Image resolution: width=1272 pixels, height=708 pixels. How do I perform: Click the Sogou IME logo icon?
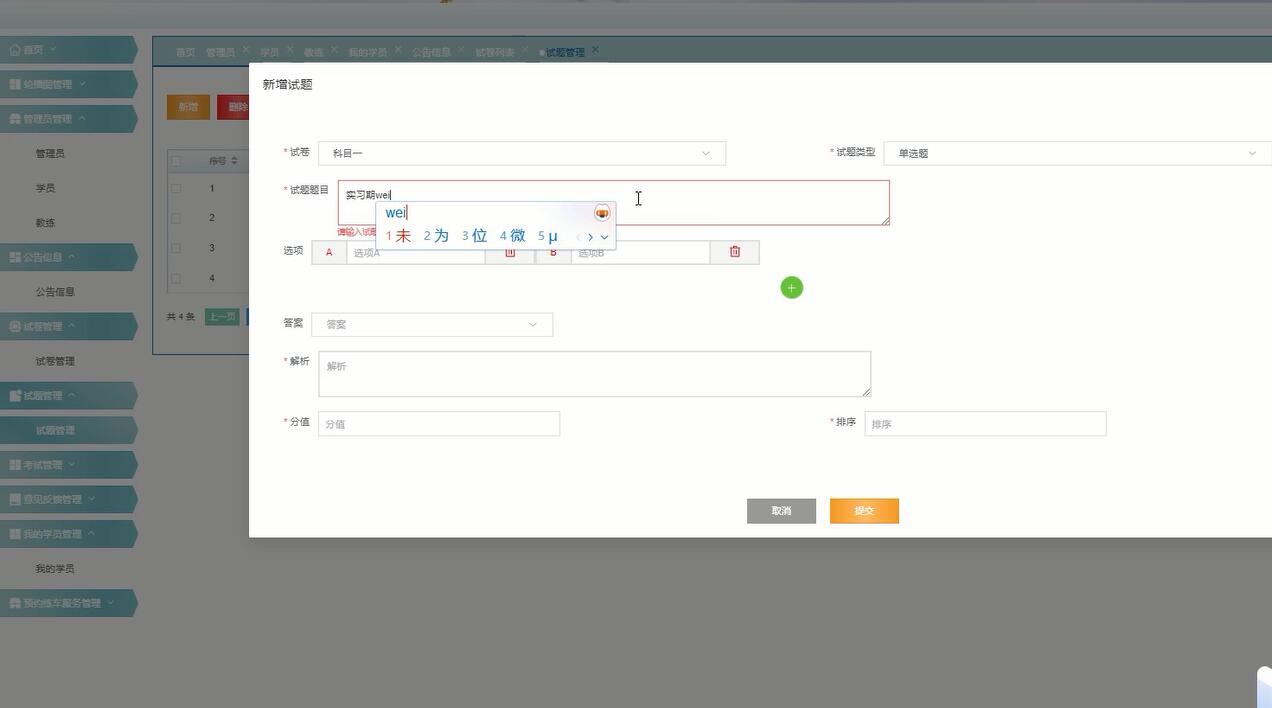coord(602,213)
